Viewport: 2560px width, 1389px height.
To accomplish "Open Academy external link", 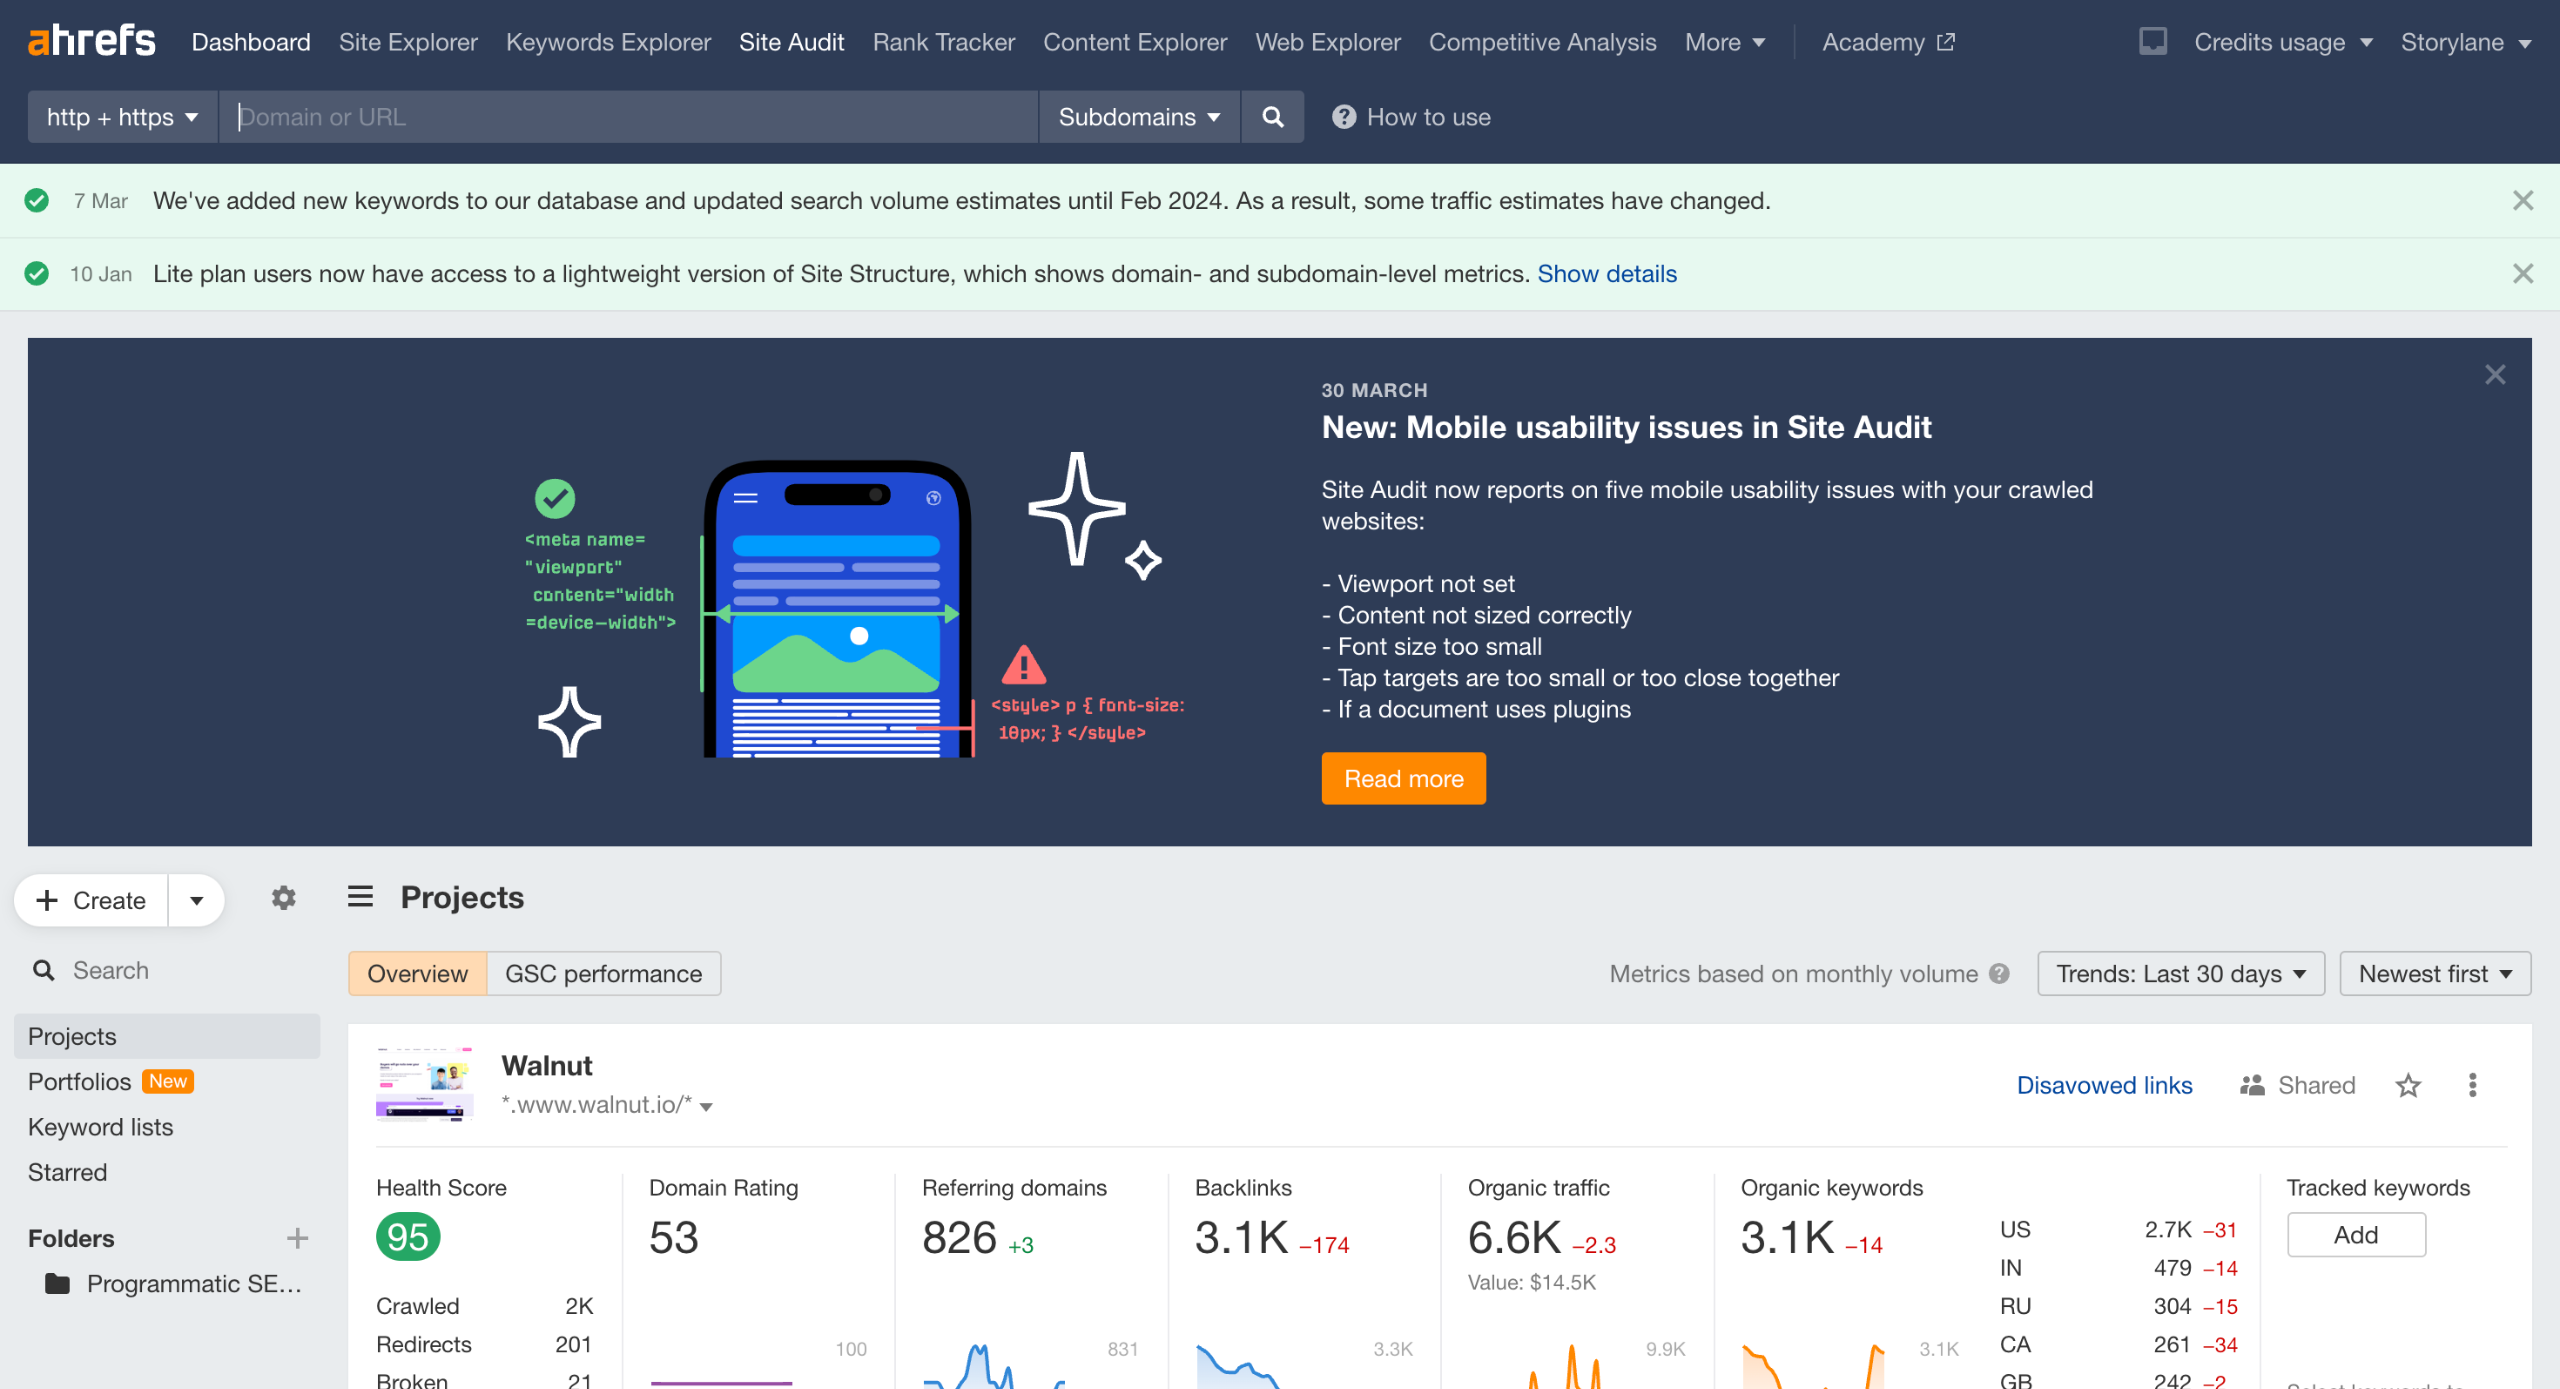I will coord(1887,42).
